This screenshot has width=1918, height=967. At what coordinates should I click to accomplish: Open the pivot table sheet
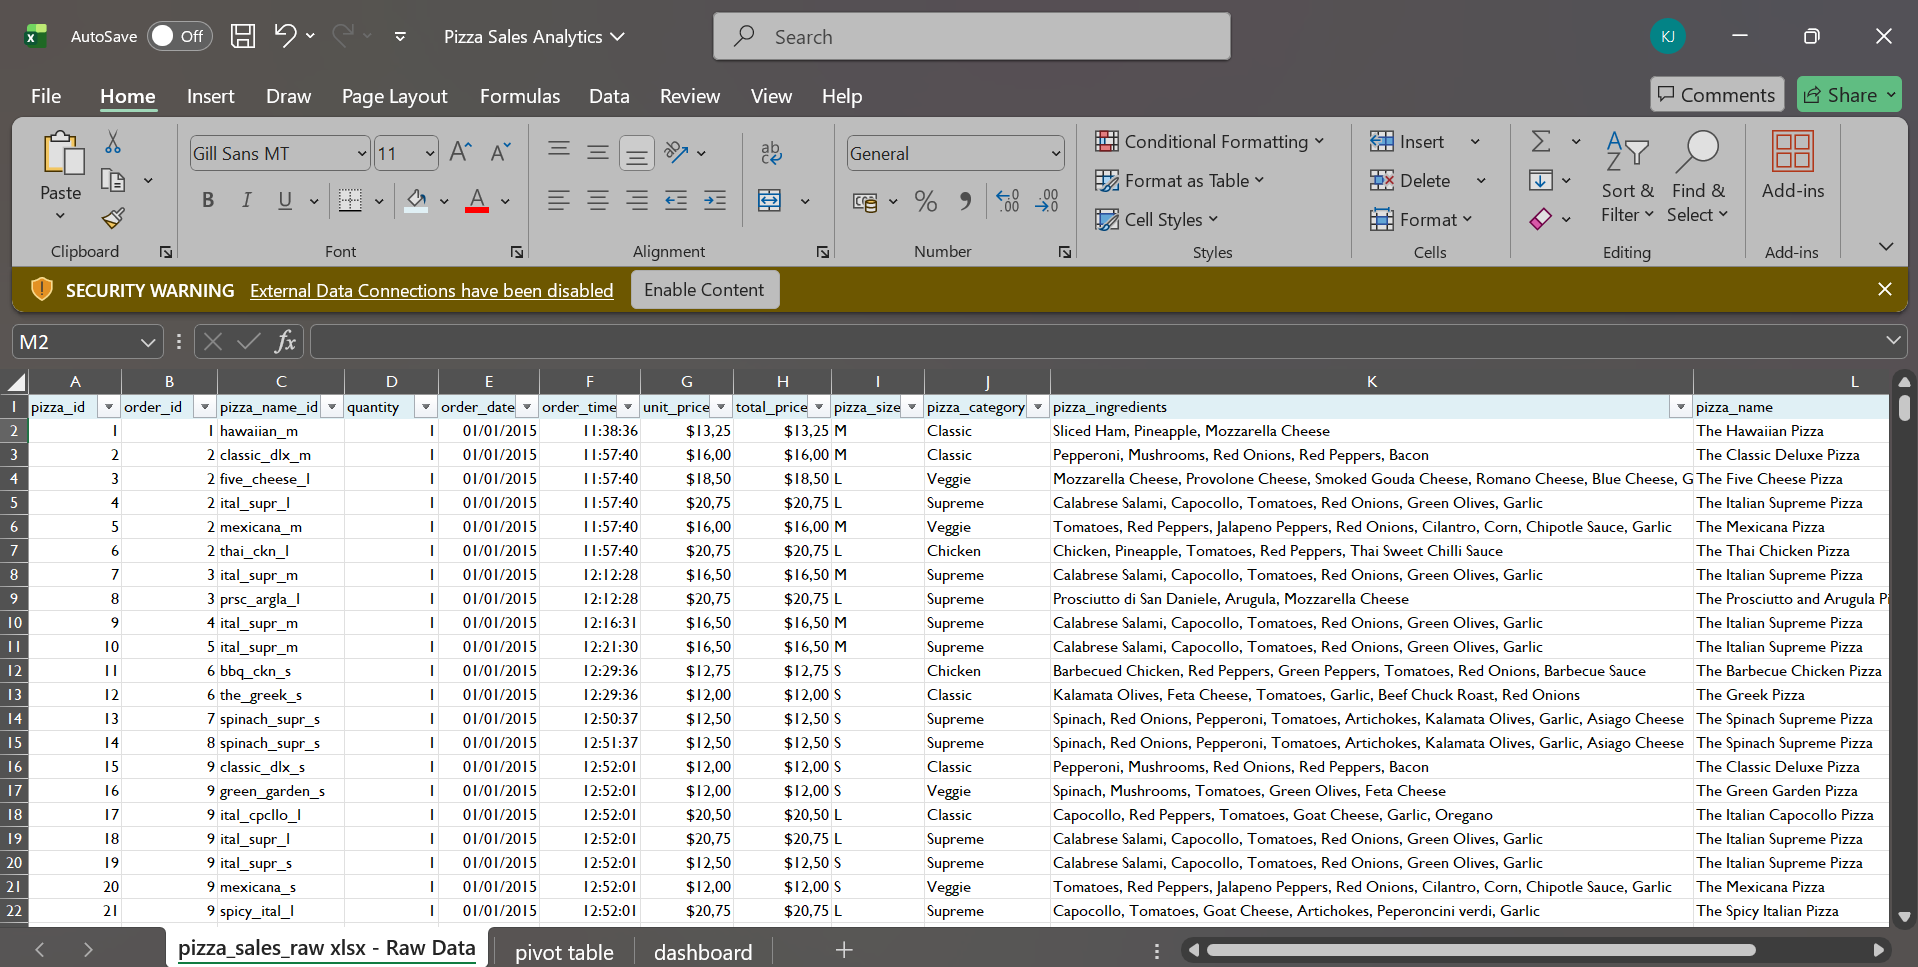563,951
